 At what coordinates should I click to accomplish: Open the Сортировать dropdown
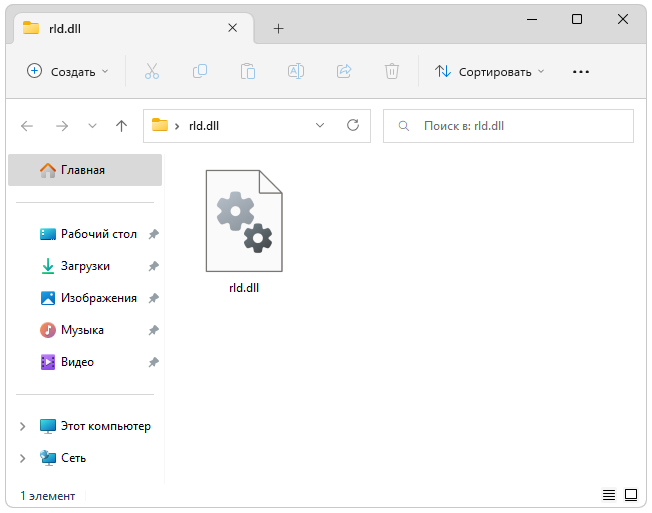click(490, 71)
